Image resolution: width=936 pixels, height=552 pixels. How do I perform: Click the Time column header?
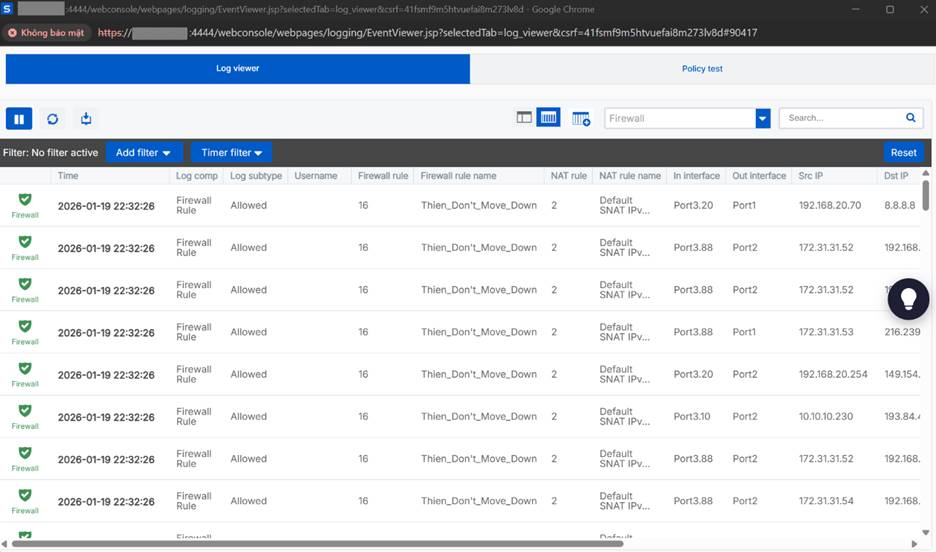(x=68, y=176)
